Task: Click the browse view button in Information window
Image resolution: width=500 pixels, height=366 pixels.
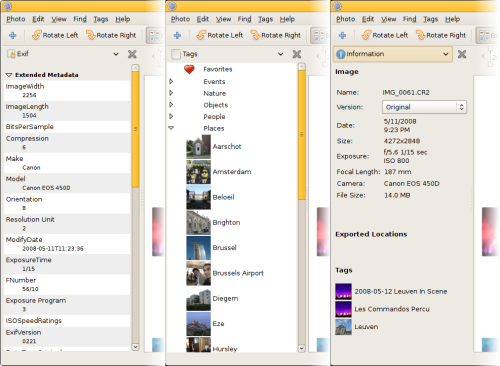Action: tap(487, 36)
